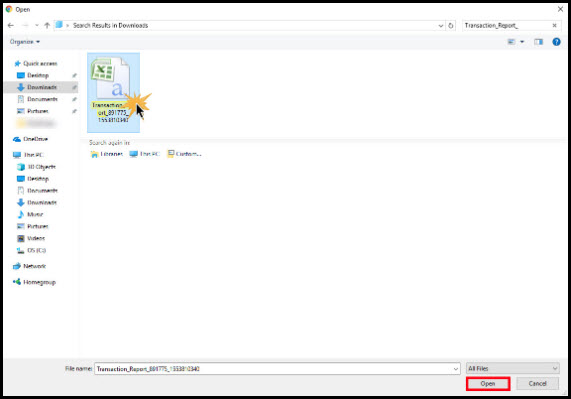Screen dimensions: 571x399
Task: Select Downloads under This PC
Action: click(37, 202)
